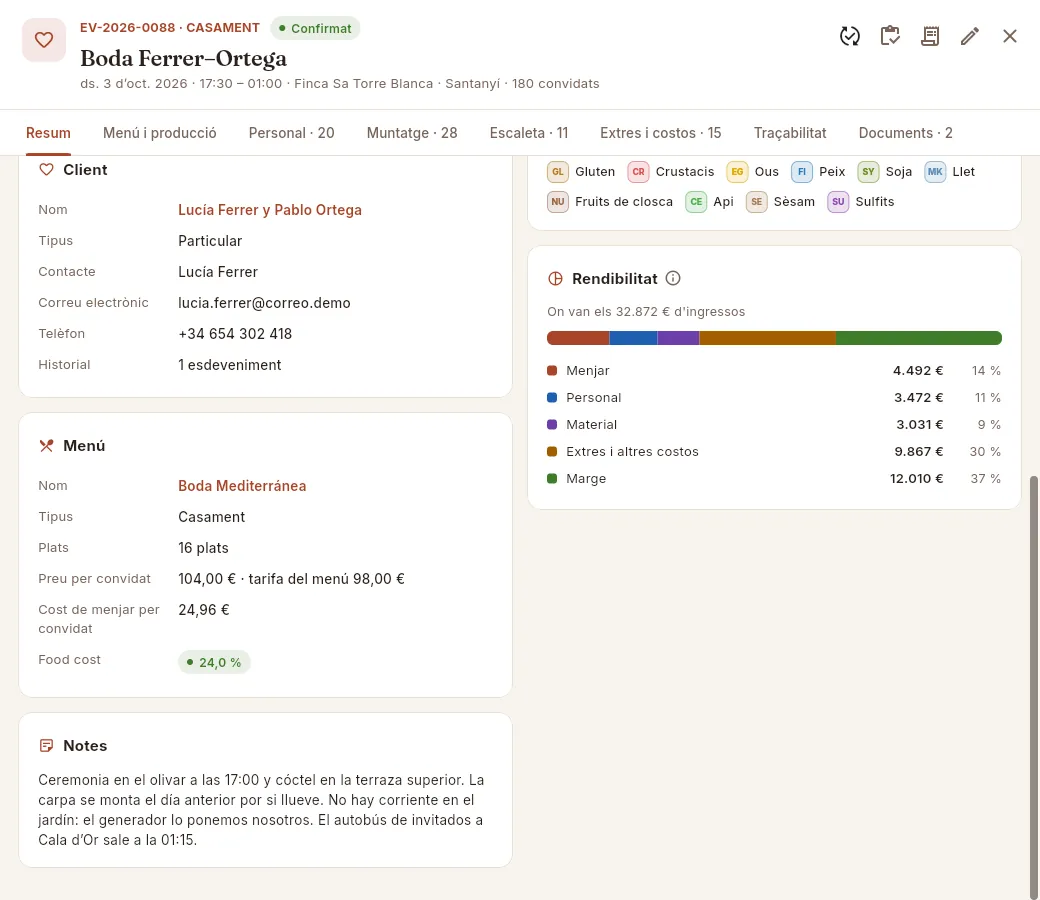Click the Confirmat status badge

point(315,29)
